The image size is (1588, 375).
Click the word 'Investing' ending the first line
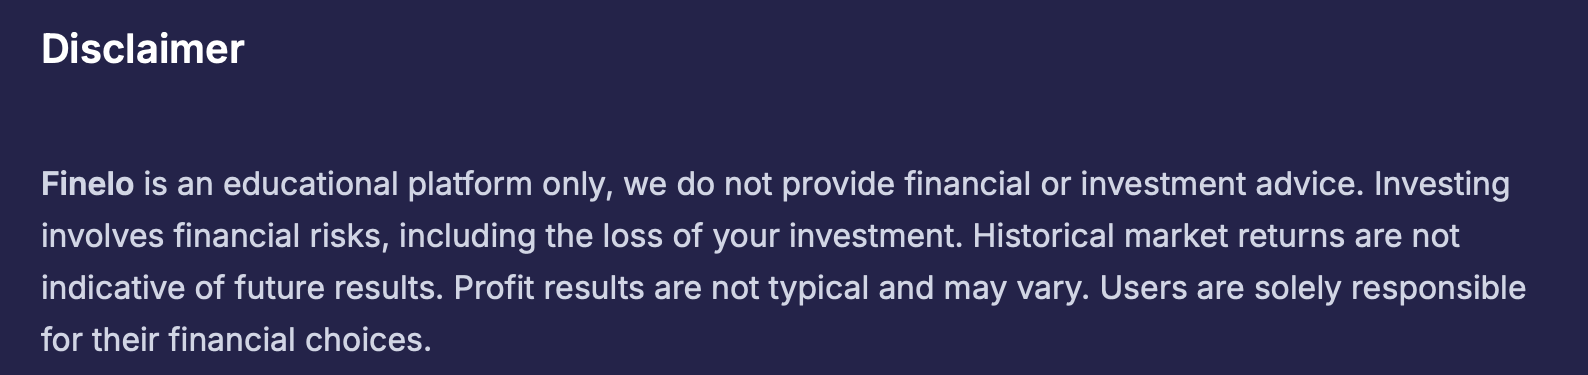[1442, 185]
